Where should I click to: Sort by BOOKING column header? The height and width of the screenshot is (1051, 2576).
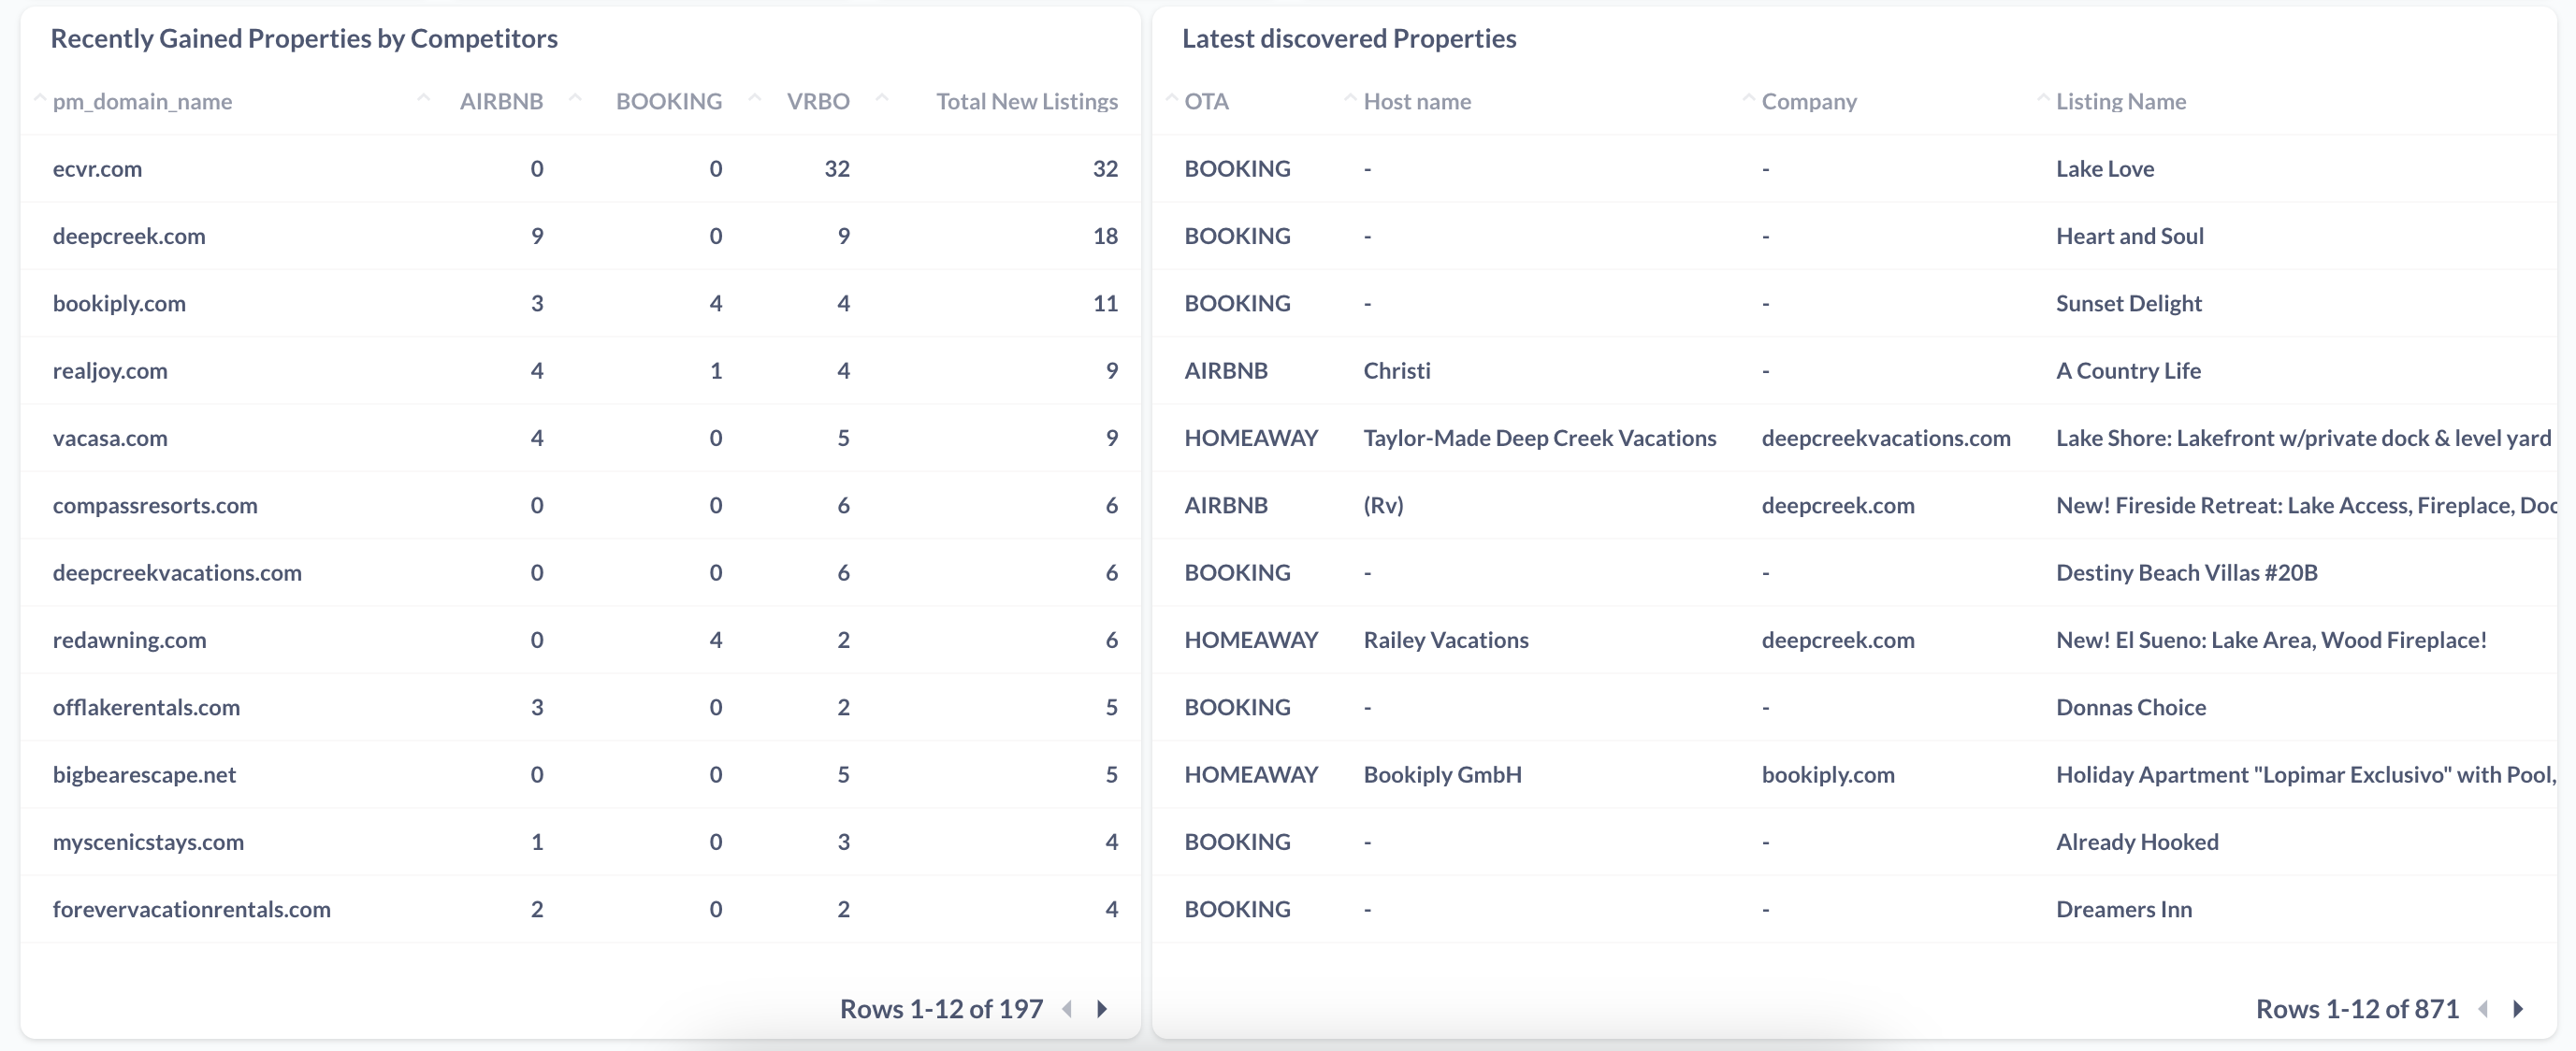[x=668, y=101]
